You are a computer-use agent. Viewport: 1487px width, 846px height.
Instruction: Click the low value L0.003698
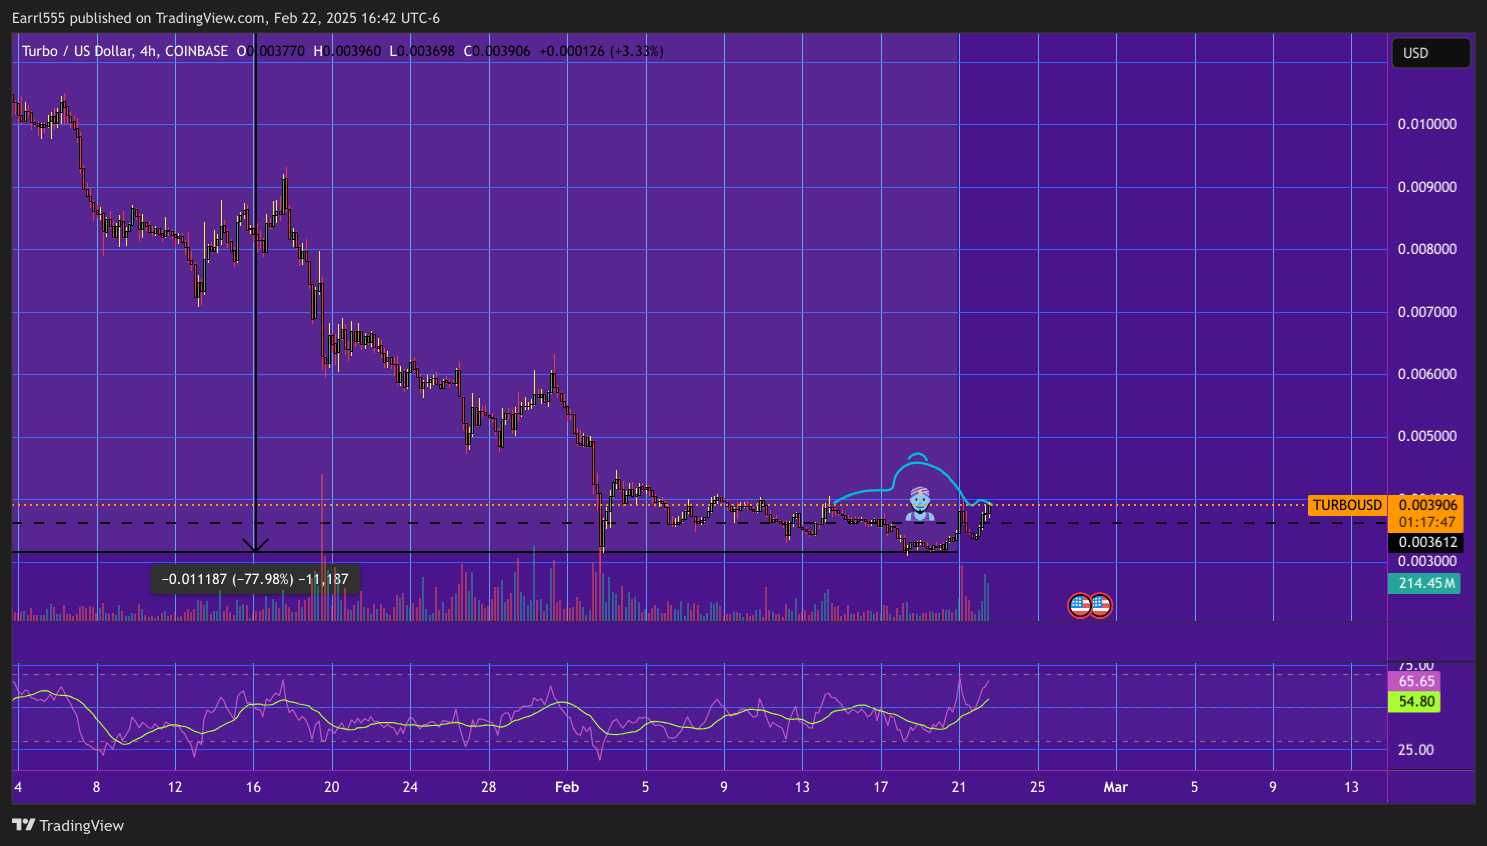pyautogui.click(x=422, y=51)
